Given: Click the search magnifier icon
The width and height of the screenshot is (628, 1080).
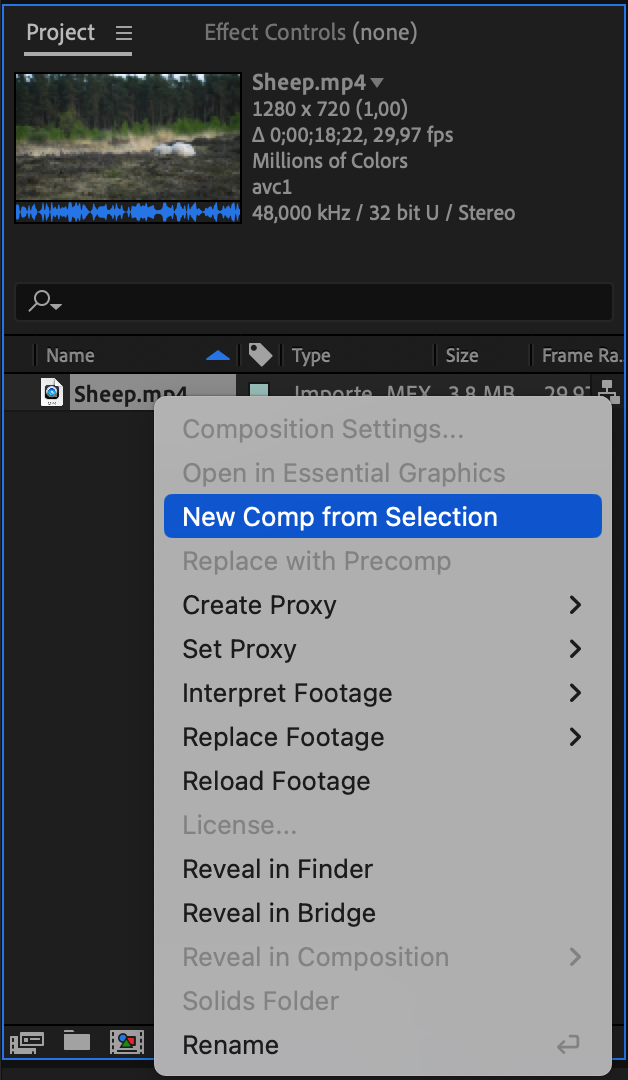Looking at the screenshot, I should tap(44, 301).
